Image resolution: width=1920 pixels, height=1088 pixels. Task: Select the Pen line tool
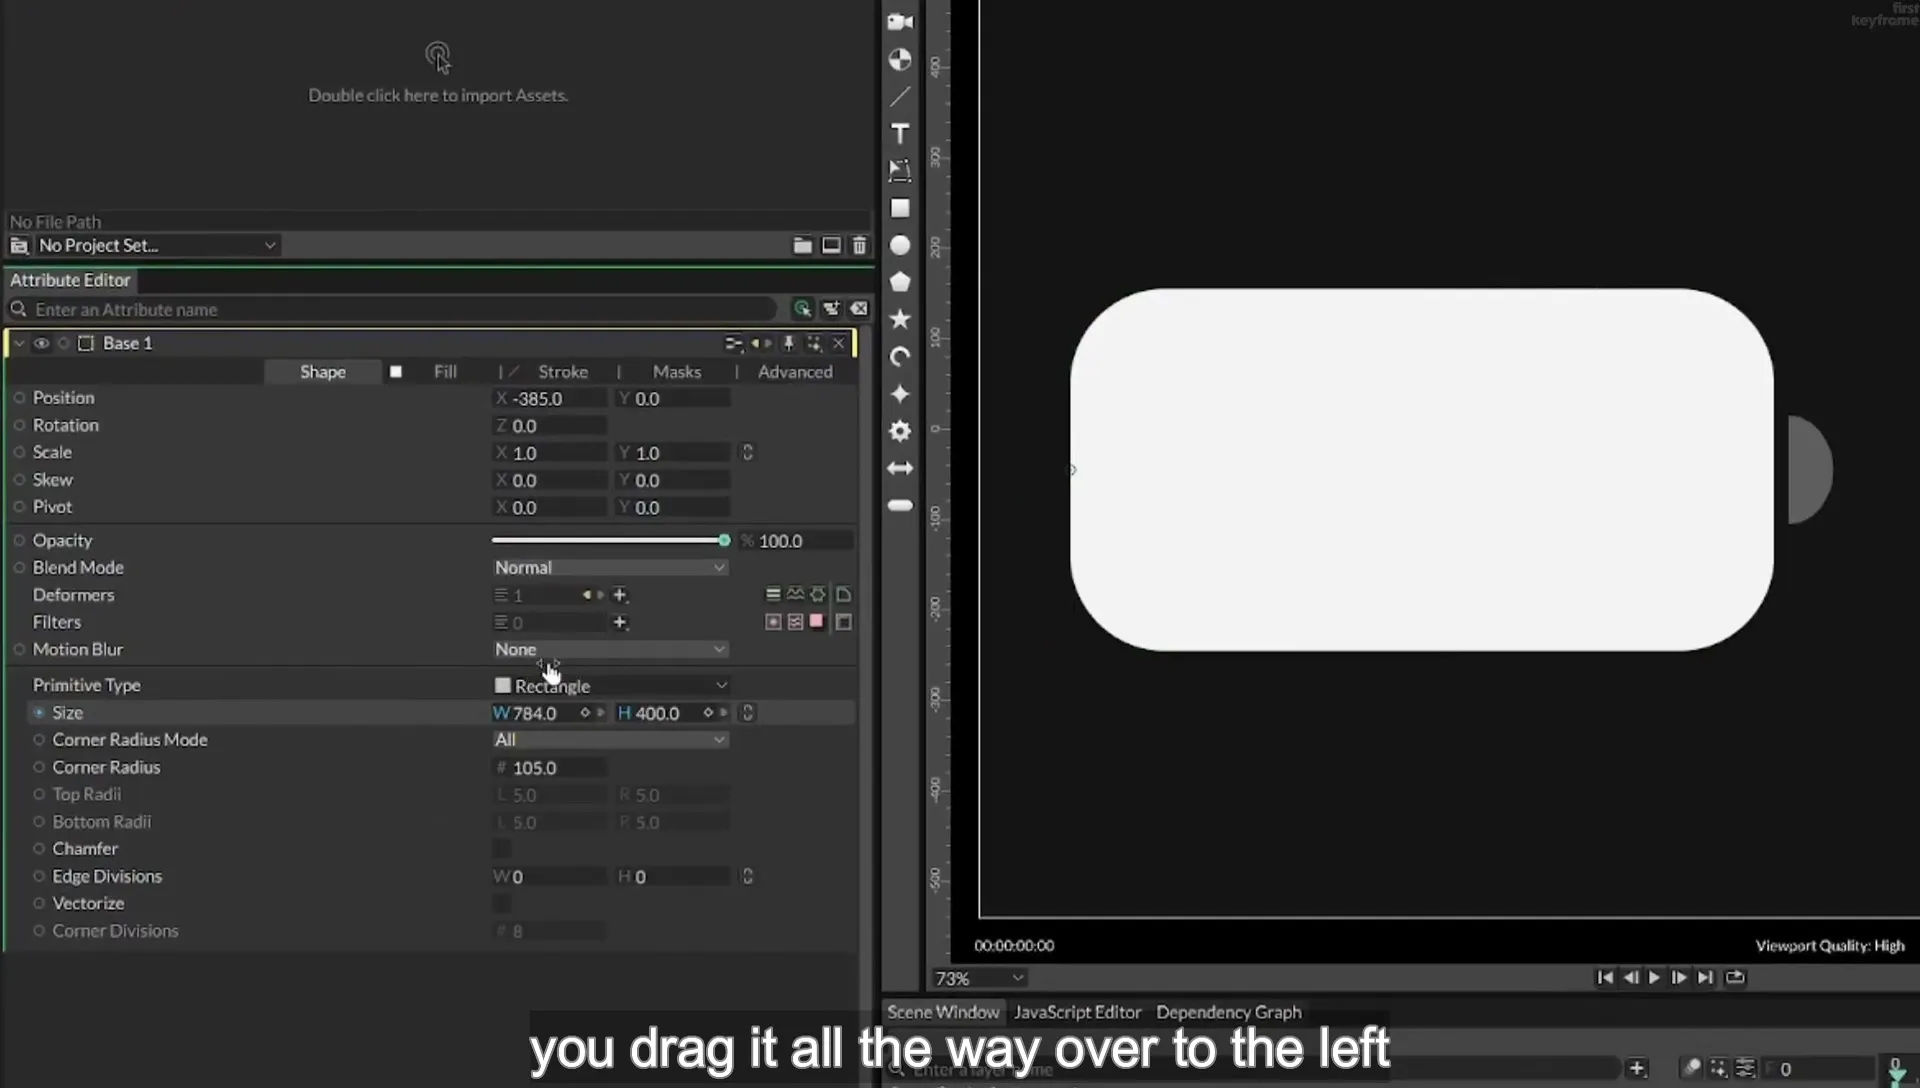pos(900,97)
